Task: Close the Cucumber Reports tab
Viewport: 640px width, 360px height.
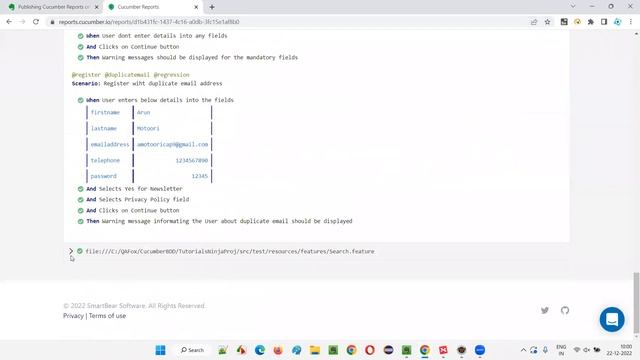Action: tap(196, 7)
